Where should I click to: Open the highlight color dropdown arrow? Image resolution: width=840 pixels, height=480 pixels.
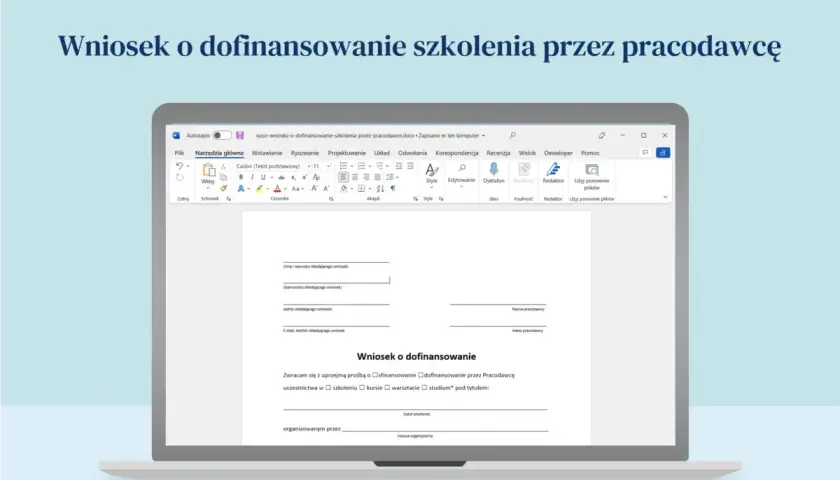point(267,189)
